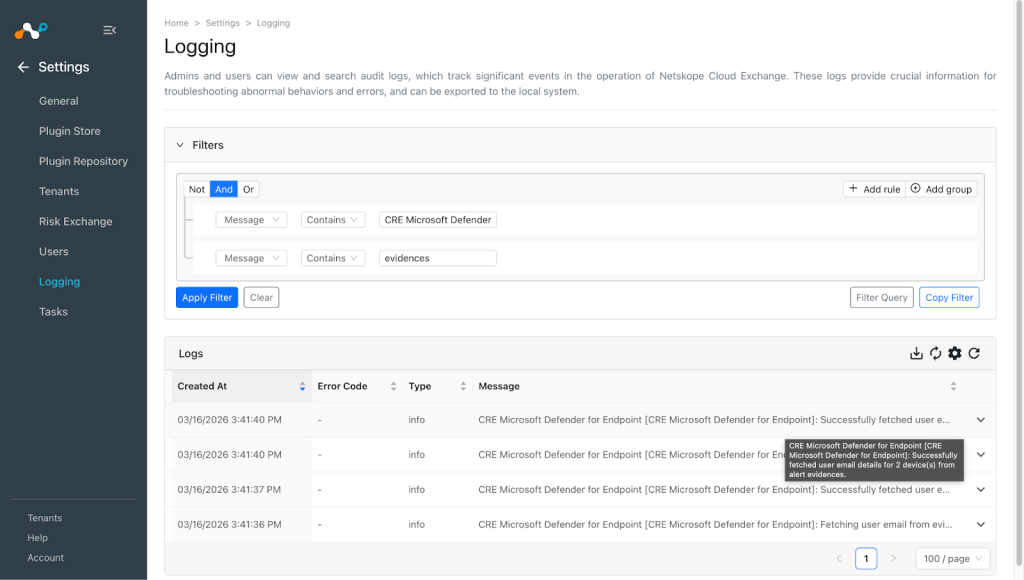Open Plugin Store in sidebar
The height and width of the screenshot is (580, 1024).
pyautogui.click(x=70, y=131)
